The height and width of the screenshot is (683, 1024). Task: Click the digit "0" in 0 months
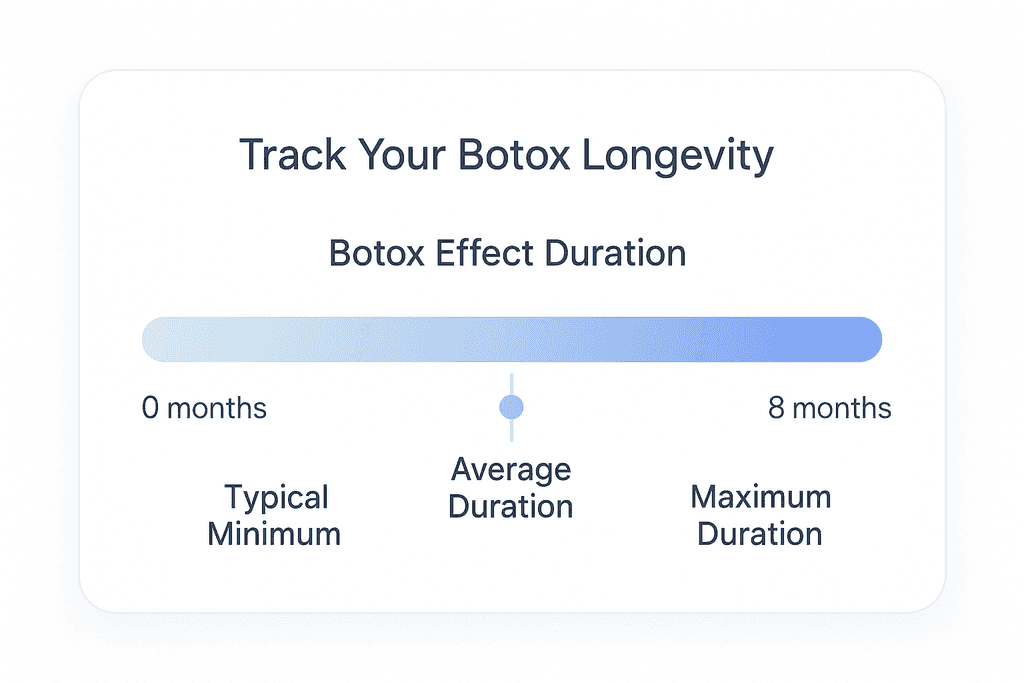151,408
